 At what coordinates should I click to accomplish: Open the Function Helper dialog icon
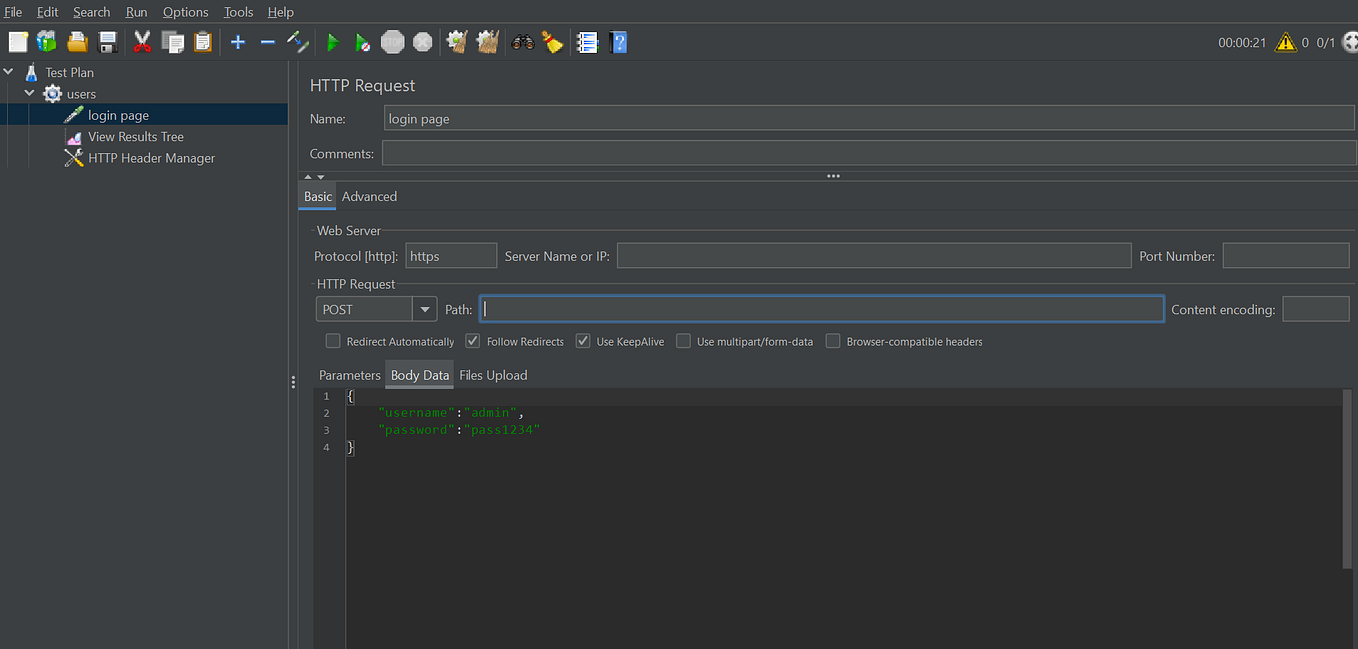(587, 41)
